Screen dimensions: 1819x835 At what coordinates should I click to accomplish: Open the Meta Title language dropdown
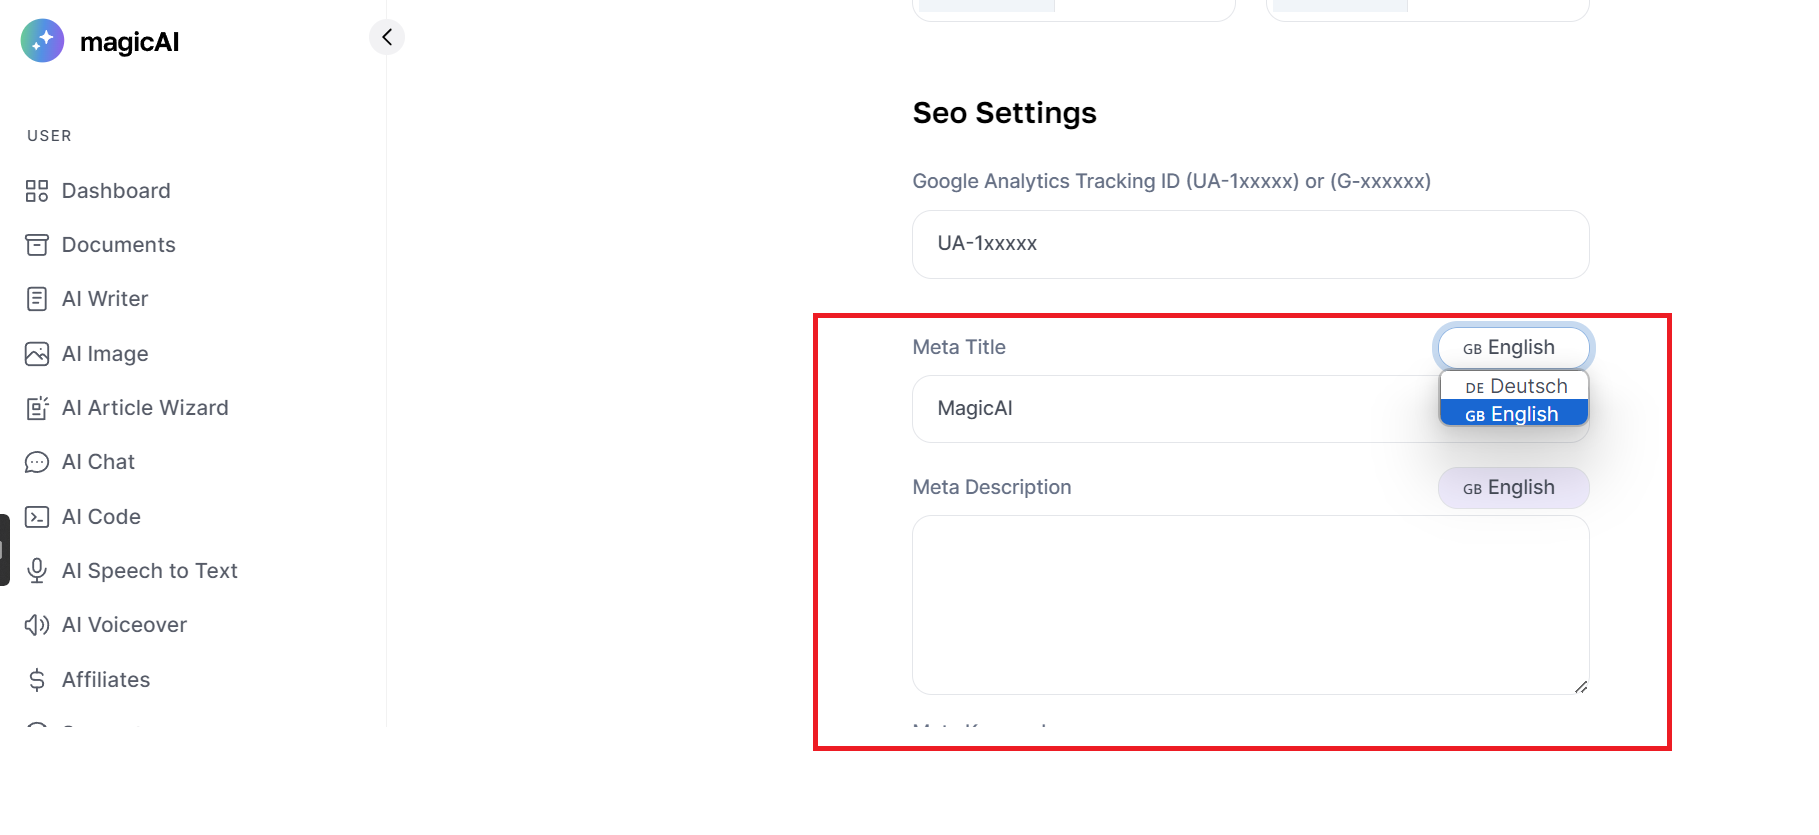click(1513, 348)
